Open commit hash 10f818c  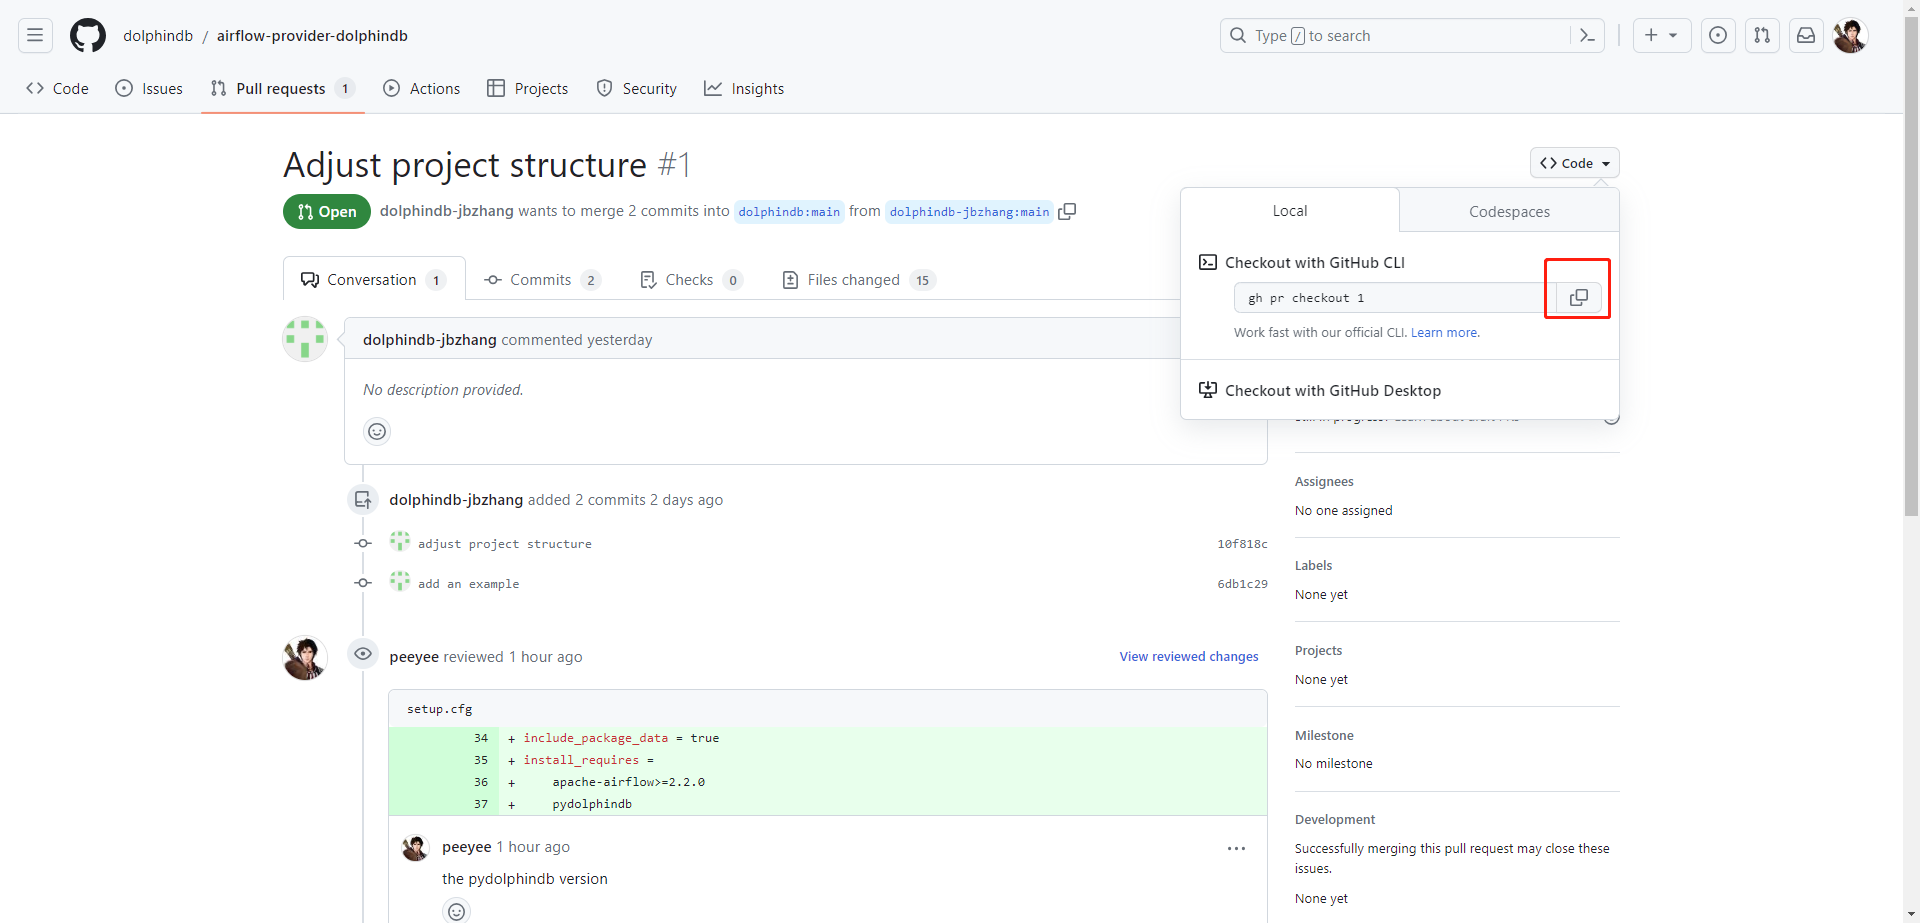pos(1242,544)
